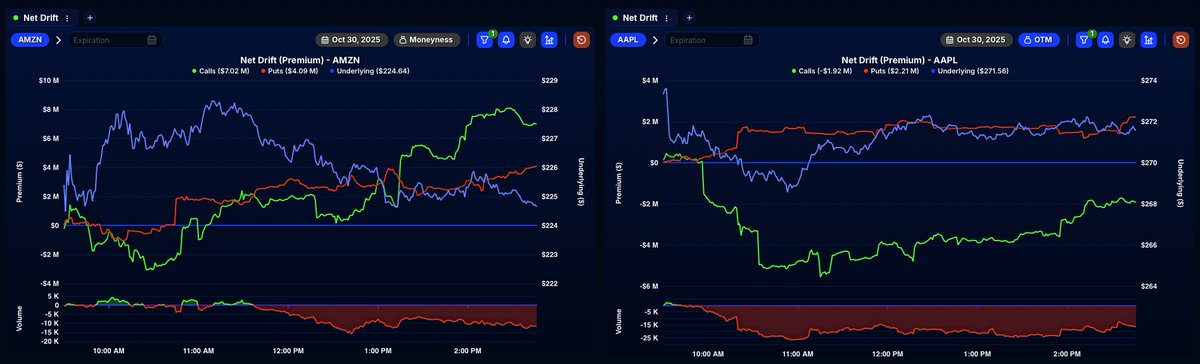Open the three-dot menu on right Net Drift tab
The width and height of the screenshot is (1200, 364).
(667, 18)
